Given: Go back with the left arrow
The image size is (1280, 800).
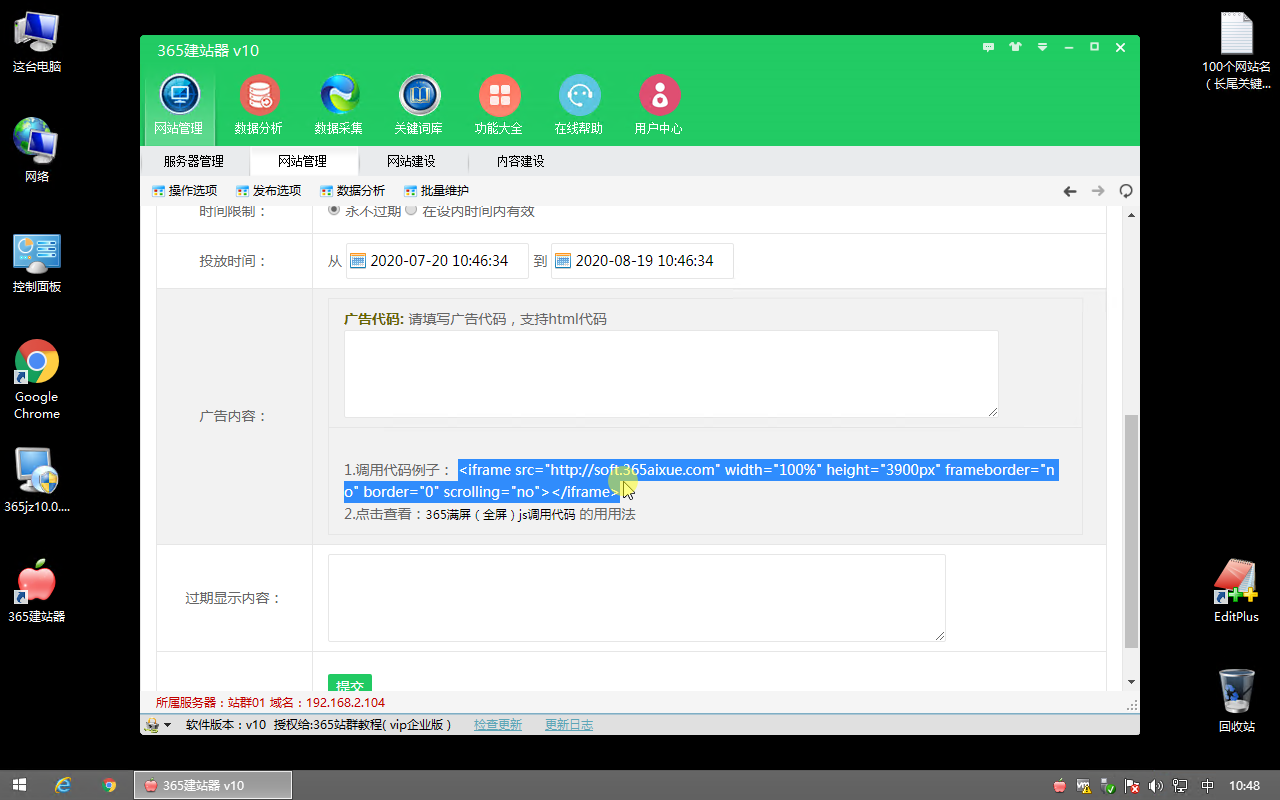Looking at the screenshot, I should (x=1070, y=191).
